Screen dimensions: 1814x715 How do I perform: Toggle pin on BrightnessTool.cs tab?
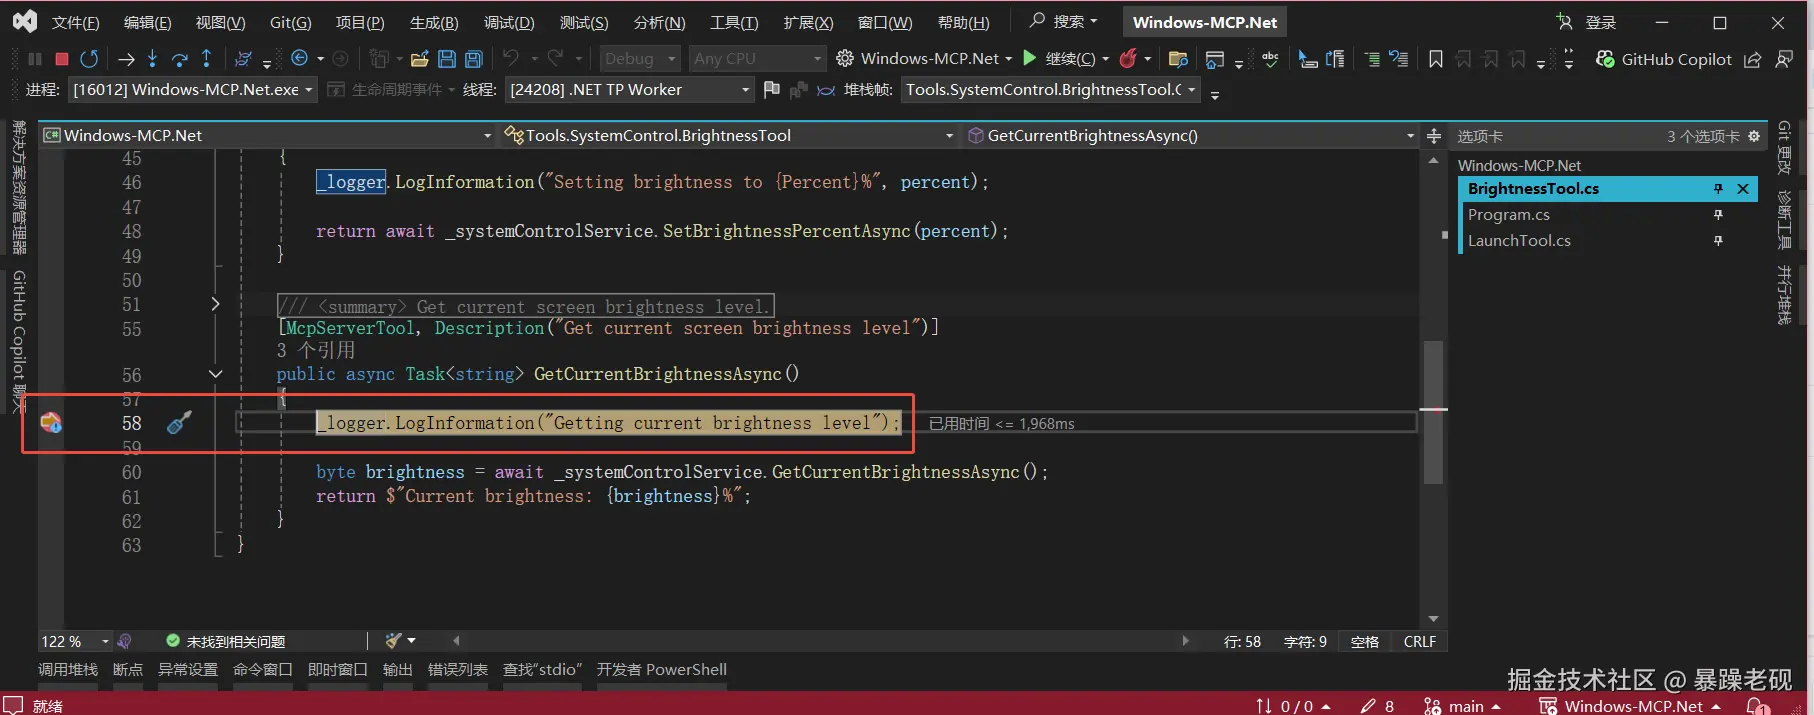point(1718,189)
